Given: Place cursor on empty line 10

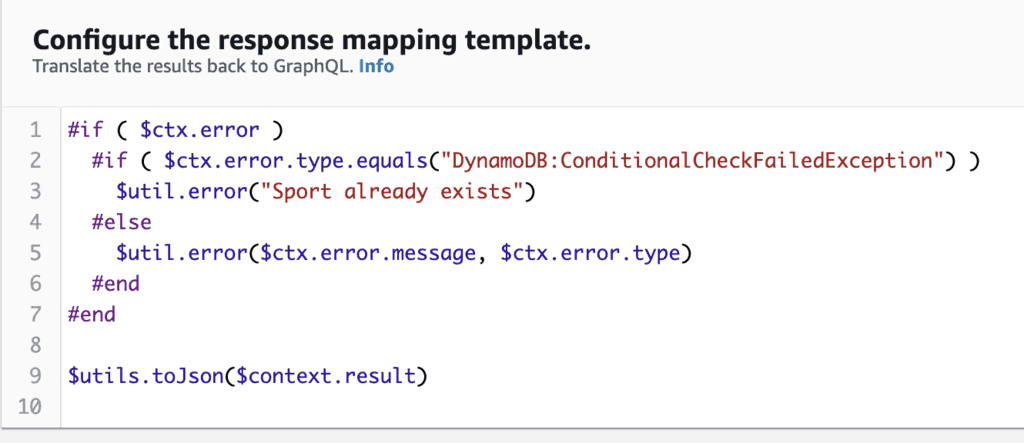Looking at the screenshot, I should [300, 406].
